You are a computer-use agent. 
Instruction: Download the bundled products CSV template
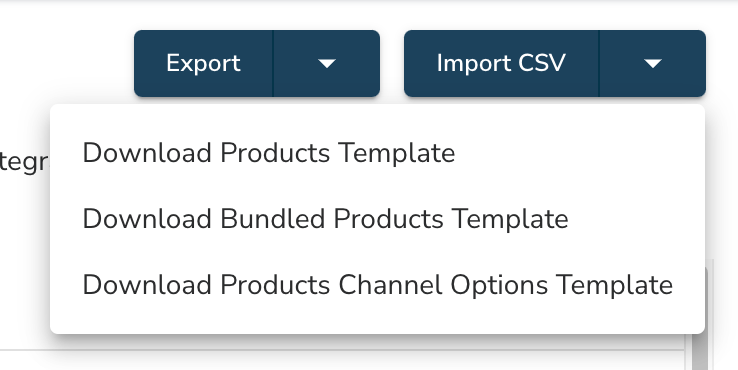pyautogui.click(x=325, y=219)
